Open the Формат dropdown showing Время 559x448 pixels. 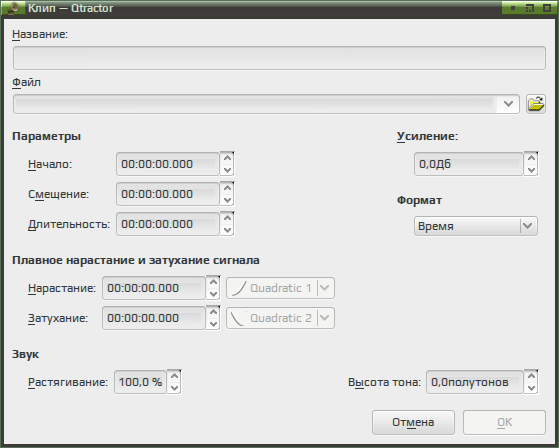pyautogui.click(x=476, y=226)
